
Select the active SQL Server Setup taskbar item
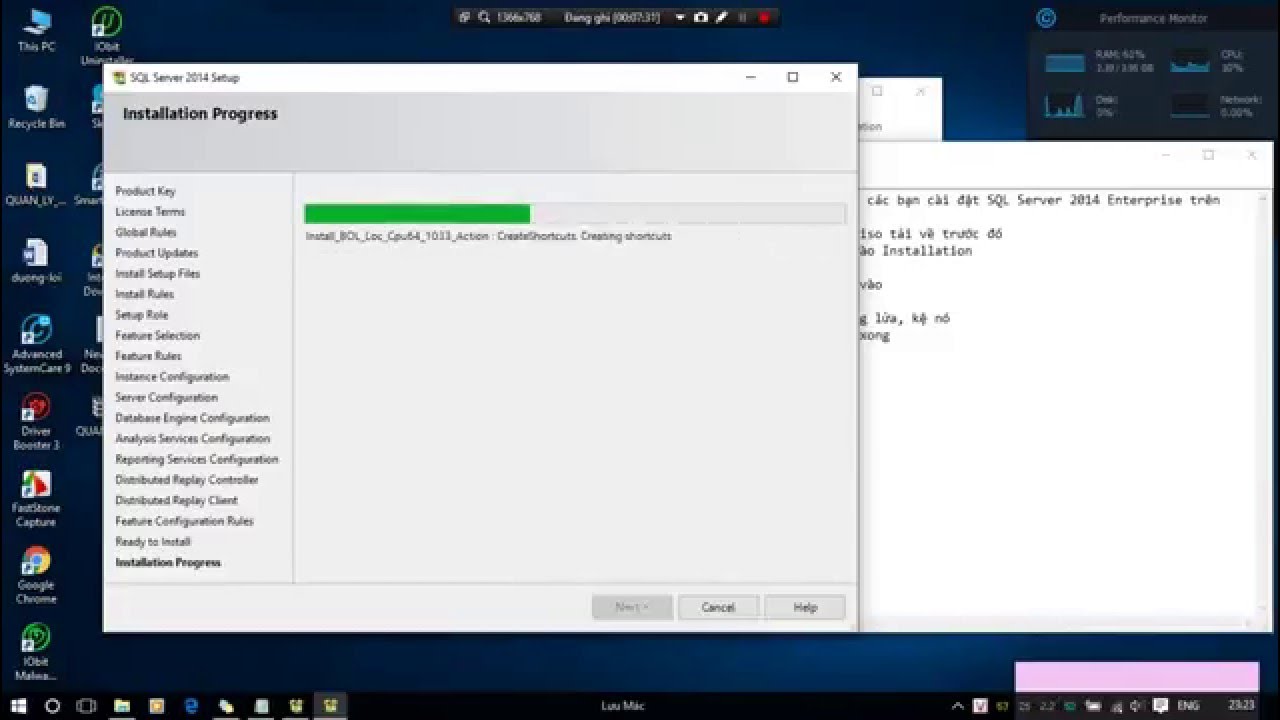[330, 705]
